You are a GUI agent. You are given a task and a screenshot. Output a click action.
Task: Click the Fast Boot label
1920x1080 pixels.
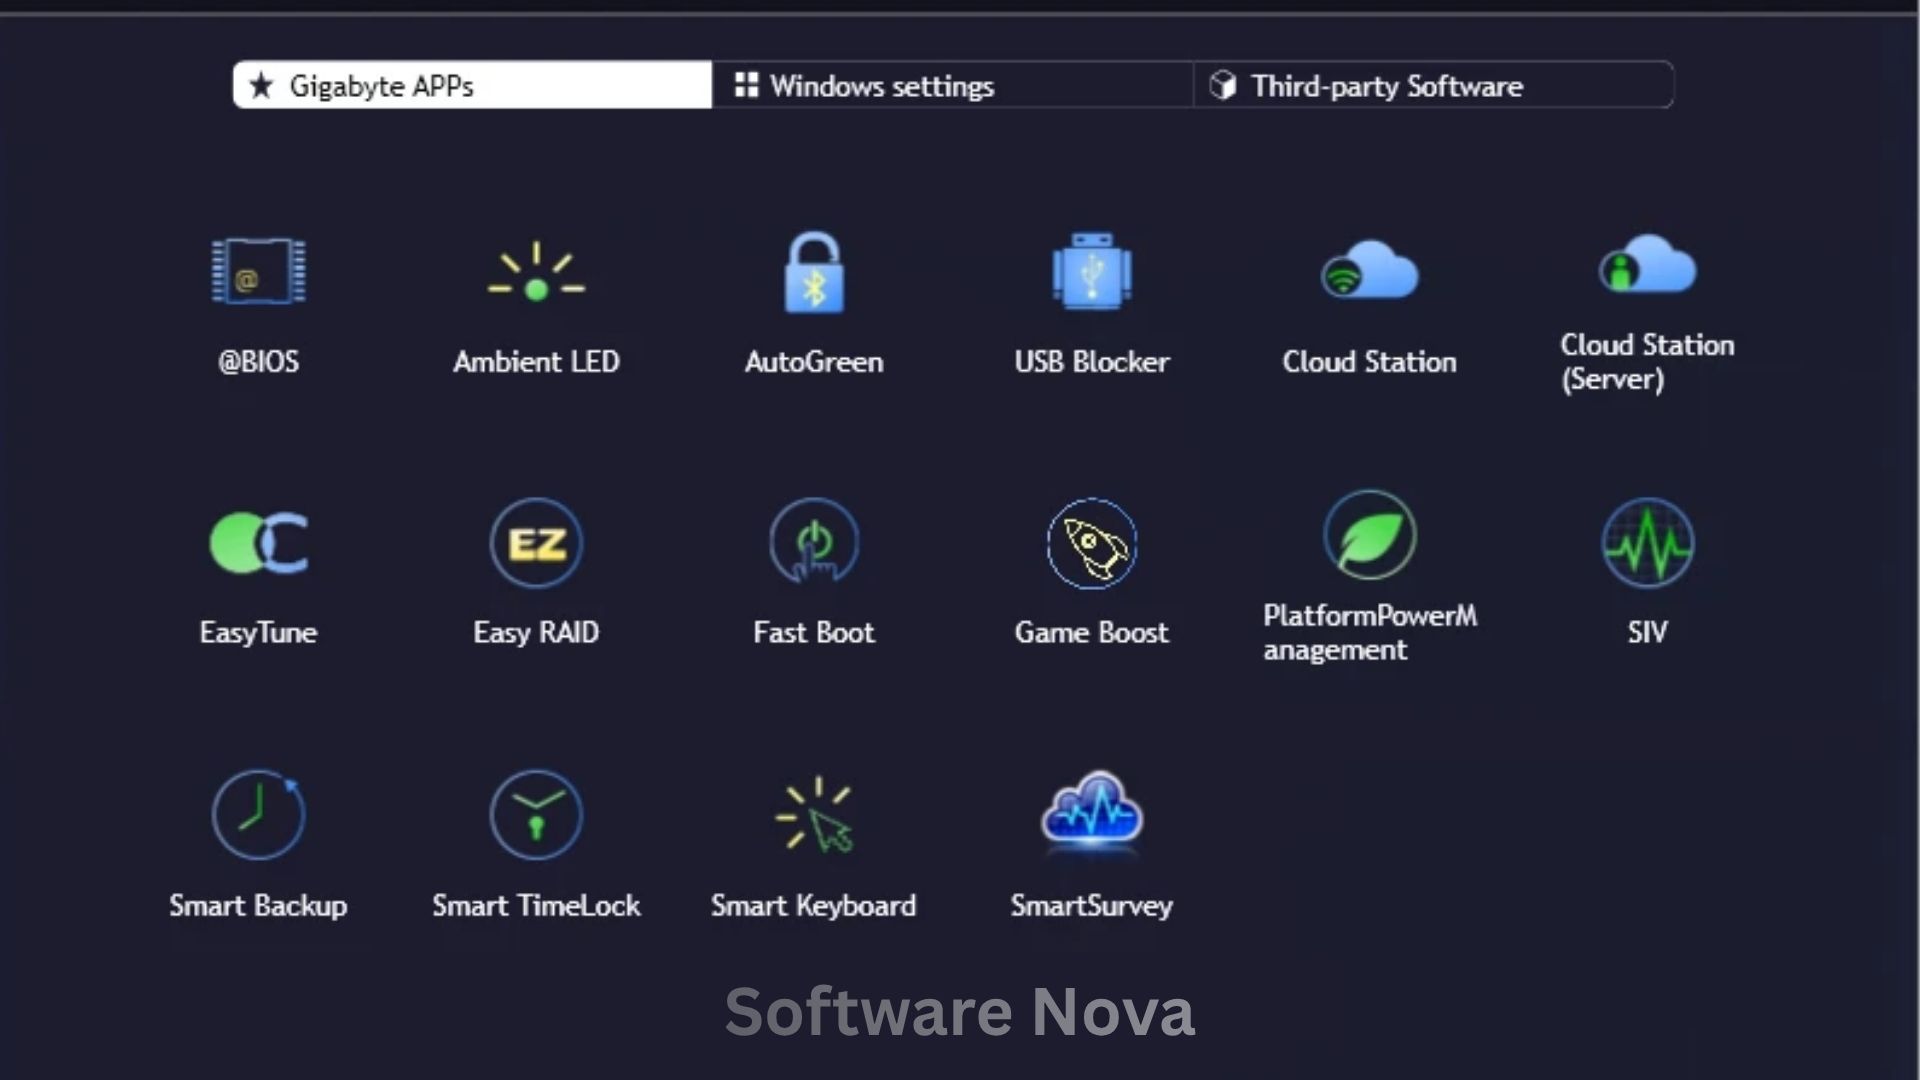coord(814,632)
